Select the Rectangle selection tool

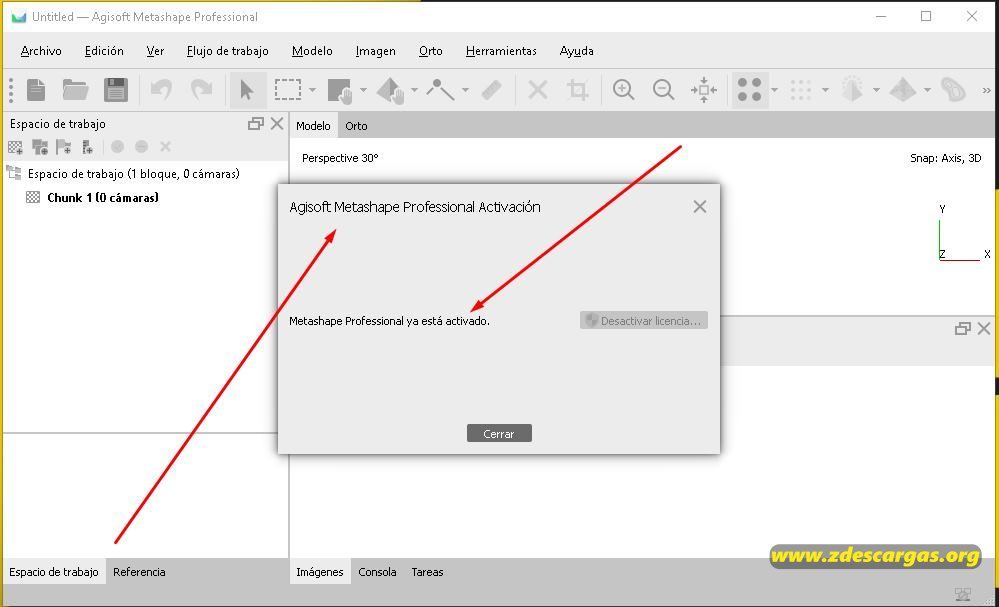pos(288,90)
